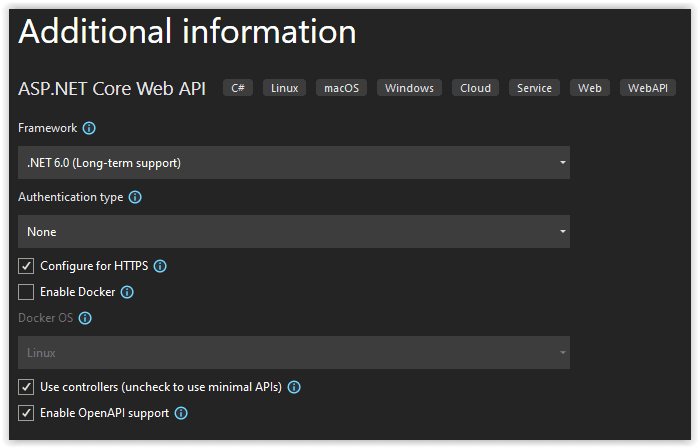Uncheck Configure for HTTPS checkbox
Viewport: 699px width, 448px height.
pyautogui.click(x=26, y=266)
